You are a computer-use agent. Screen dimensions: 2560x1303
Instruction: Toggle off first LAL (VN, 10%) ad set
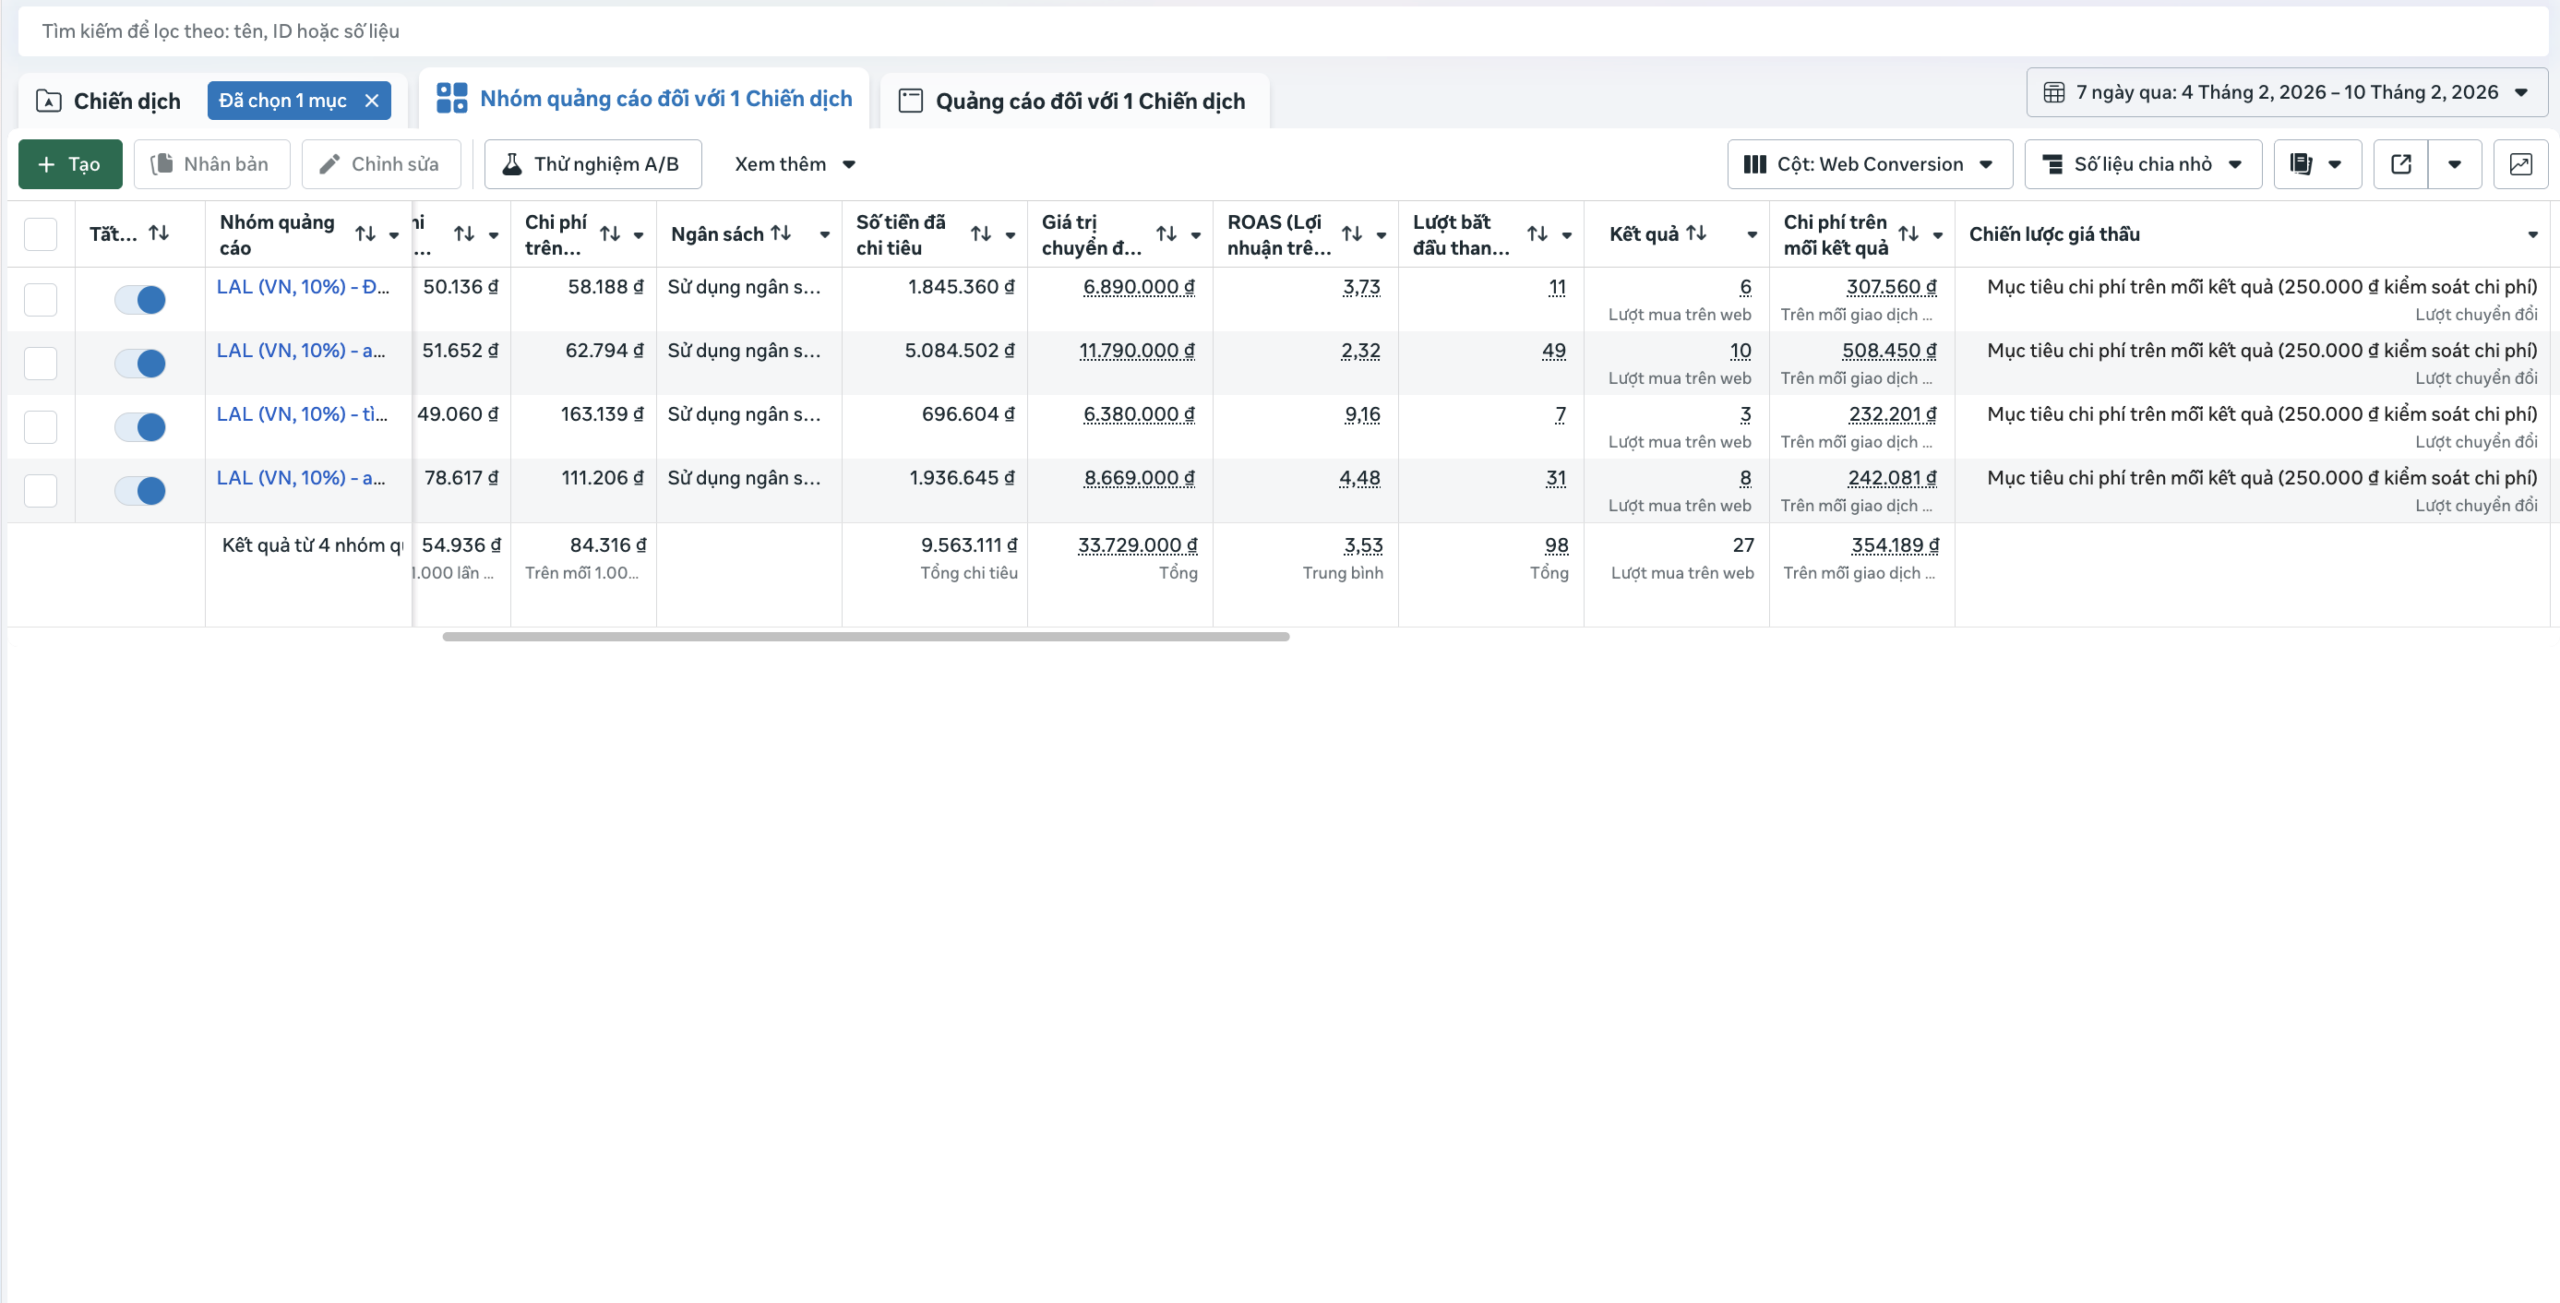point(140,300)
